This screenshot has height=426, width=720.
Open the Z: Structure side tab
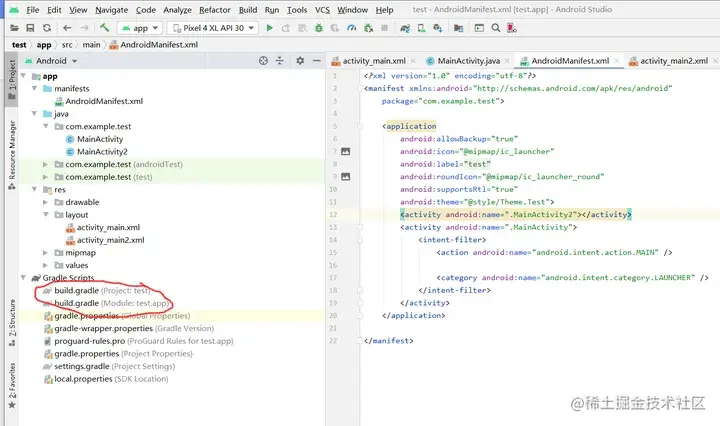coord(12,323)
